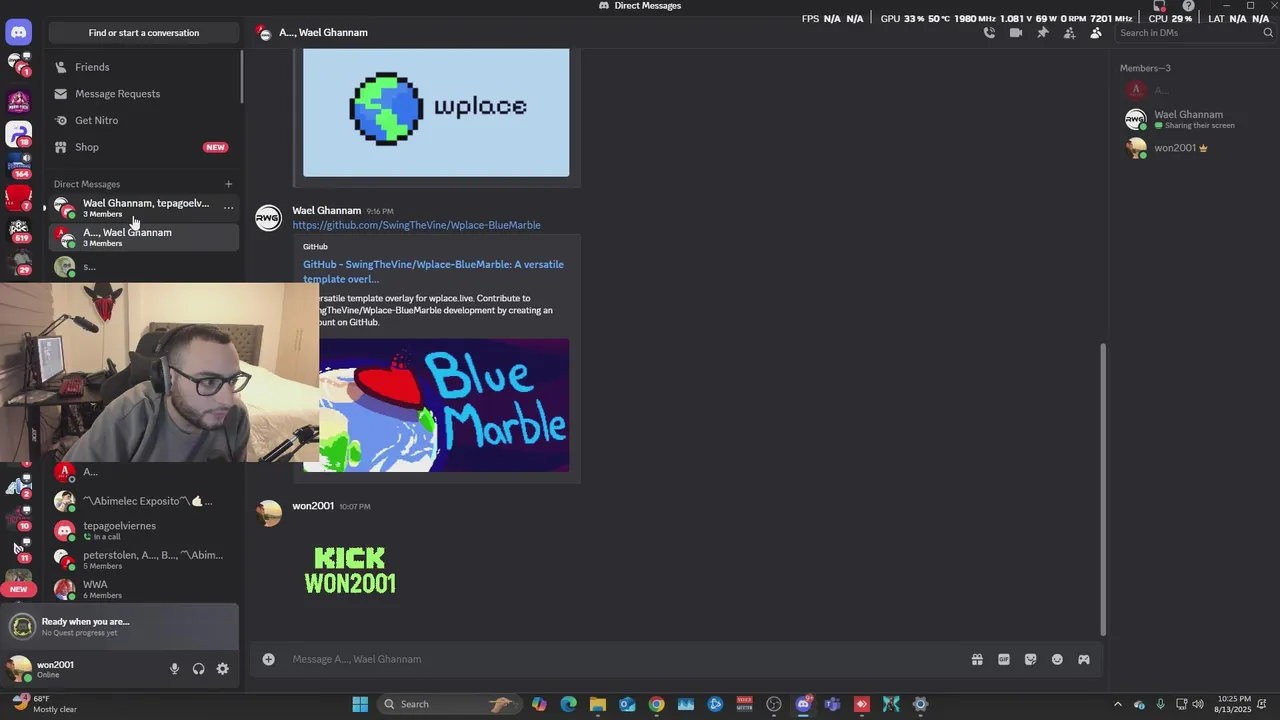Open server with 164 notifications badge
The width and height of the screenshot is (1280, 720).
point(19,165)
